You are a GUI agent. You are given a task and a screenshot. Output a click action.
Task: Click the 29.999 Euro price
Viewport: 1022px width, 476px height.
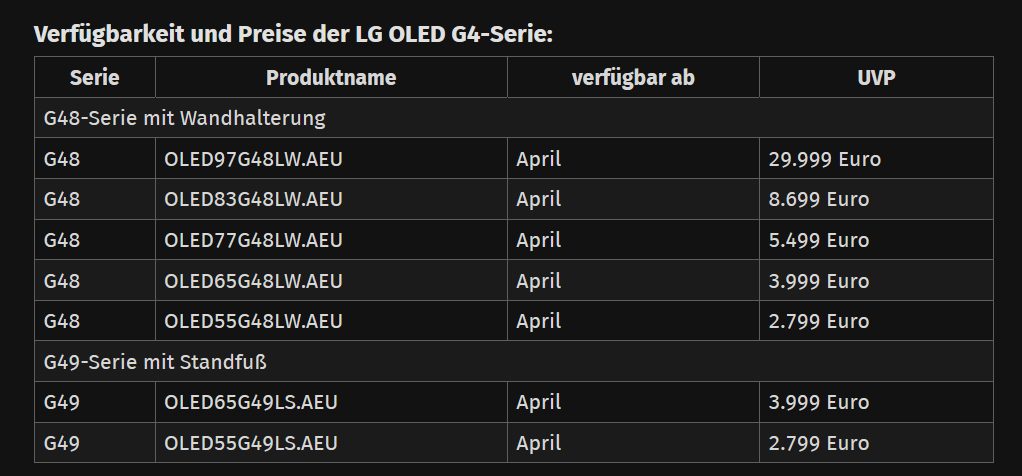pyautogui.click(x=825, y=159)
